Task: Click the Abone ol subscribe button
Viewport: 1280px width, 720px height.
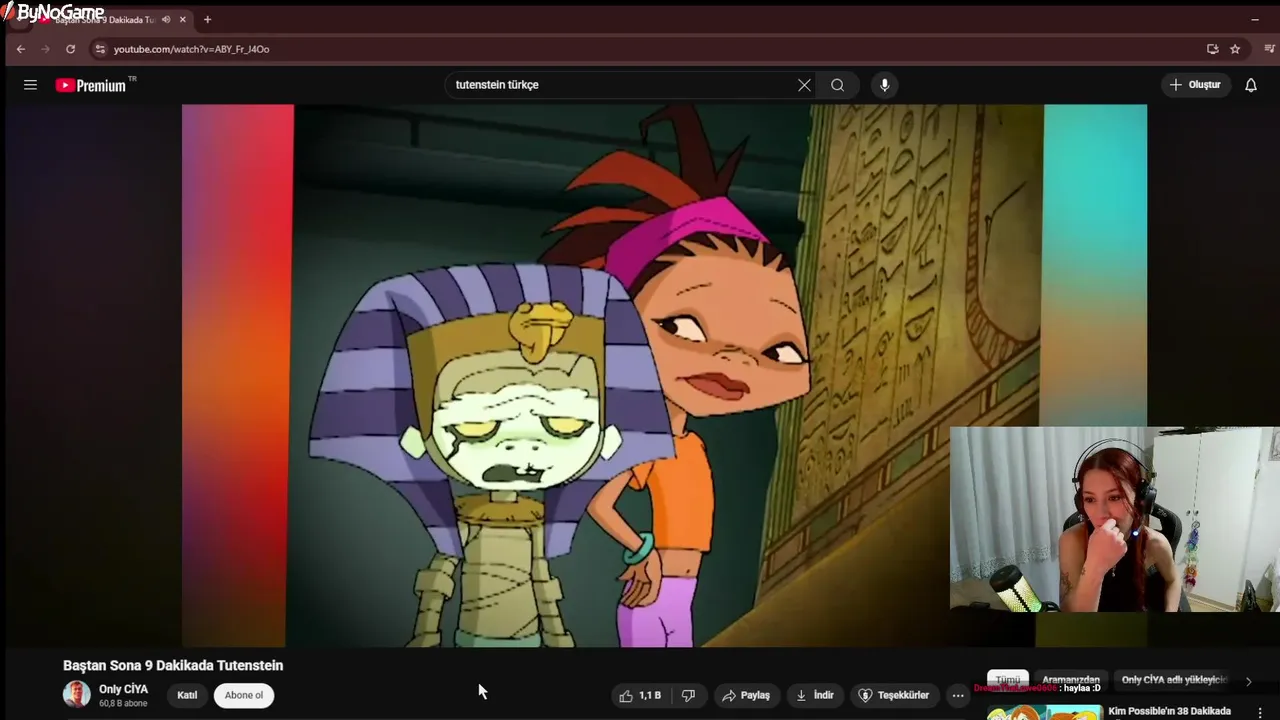Action: (x=244, y=695)
